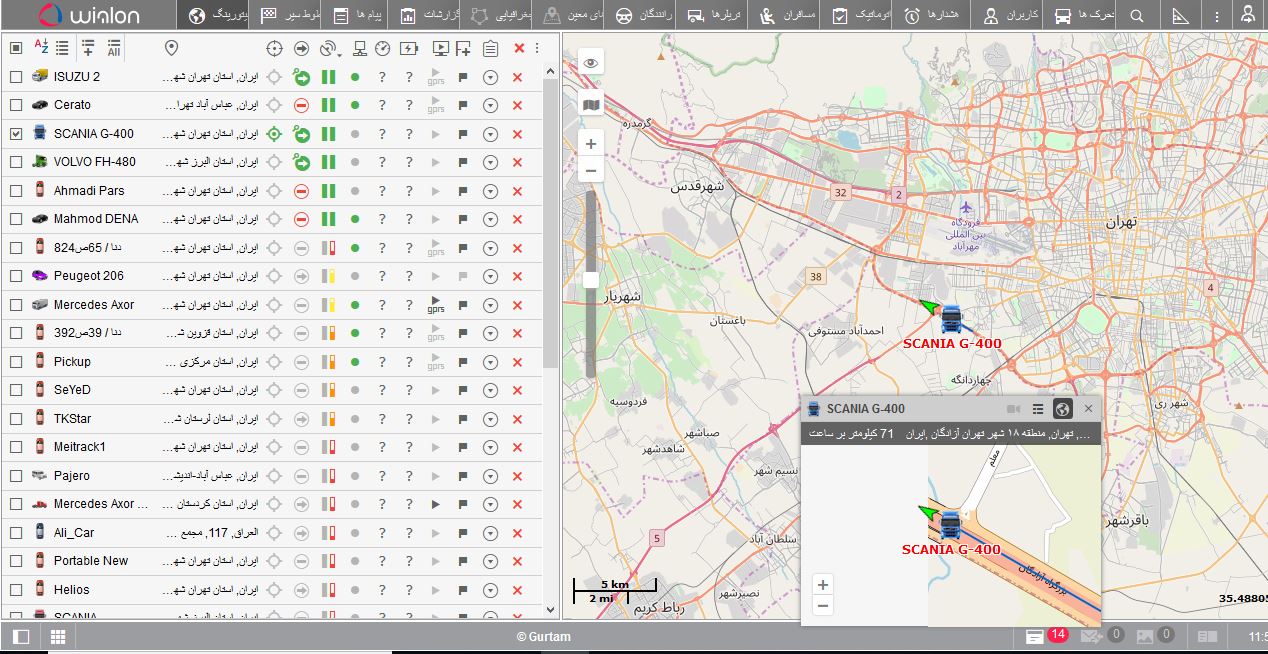This screenshot has width=1268, height=654.
Task: Toggle the globe icon in mini-map header
Action: (1063, 409)
